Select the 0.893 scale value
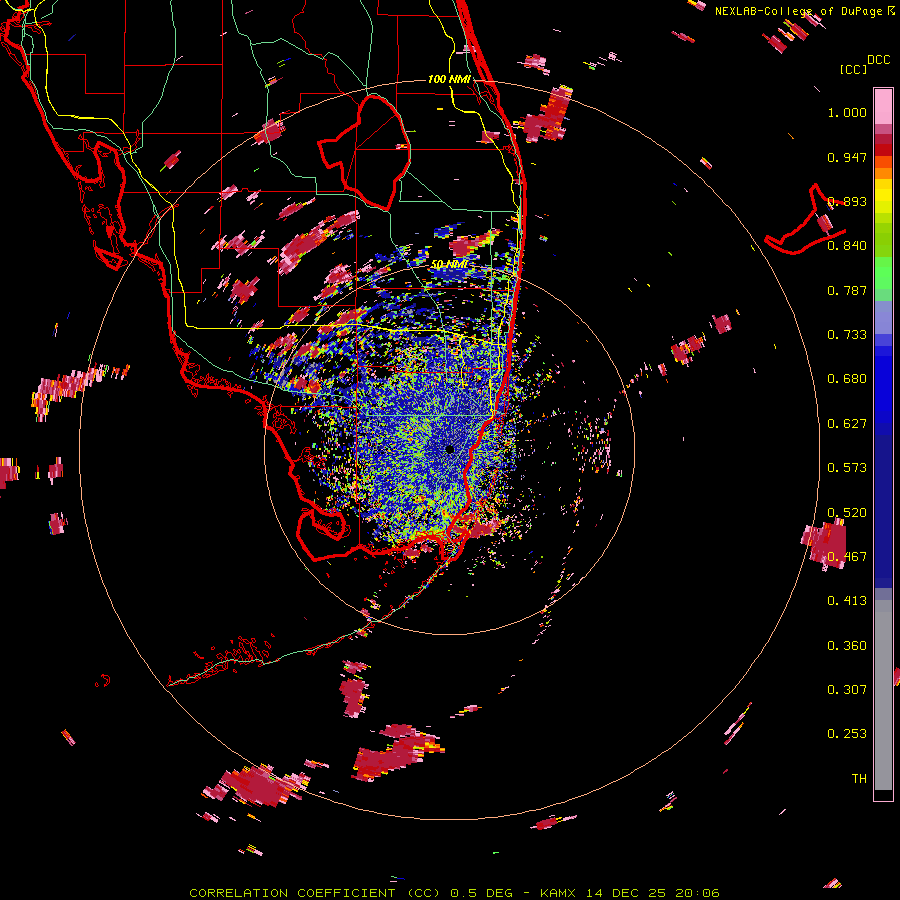This screenshot has width=900, height=900. [x=847, y=201]
